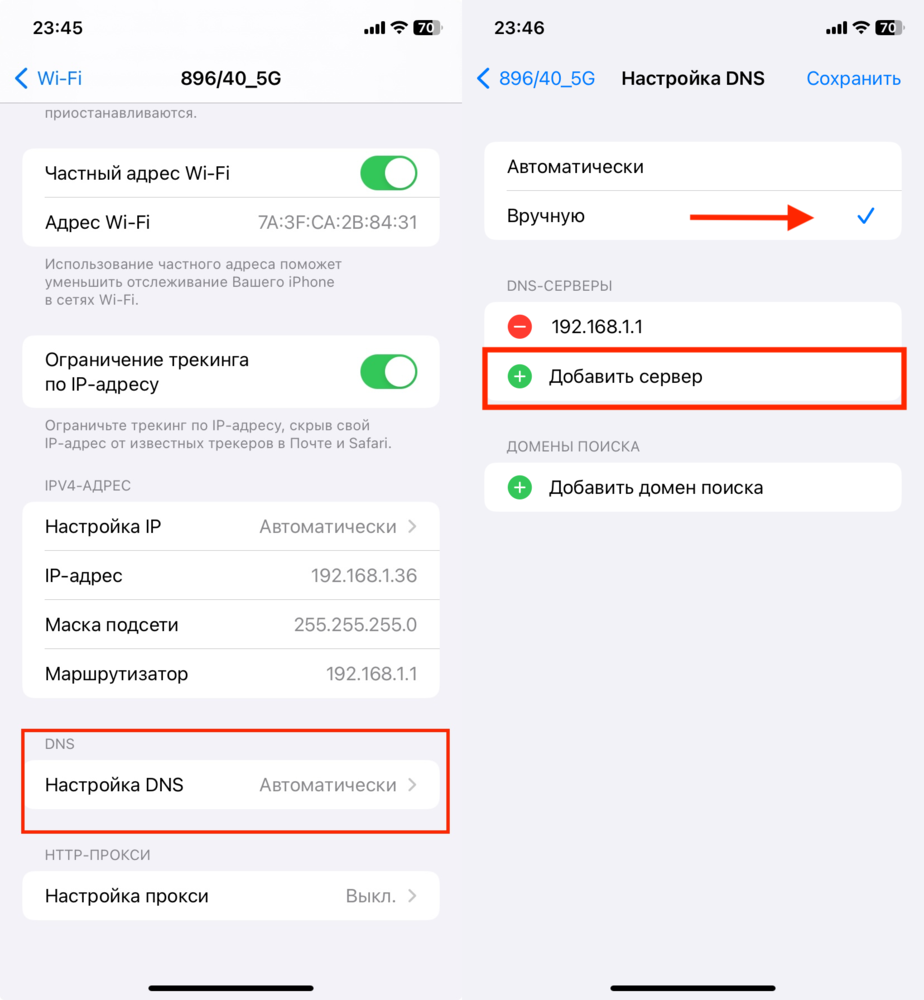The height and width of the screenshot is (1000, 924).
Task: Select Автоматически DNS mode option
Action: pos(693,166)
